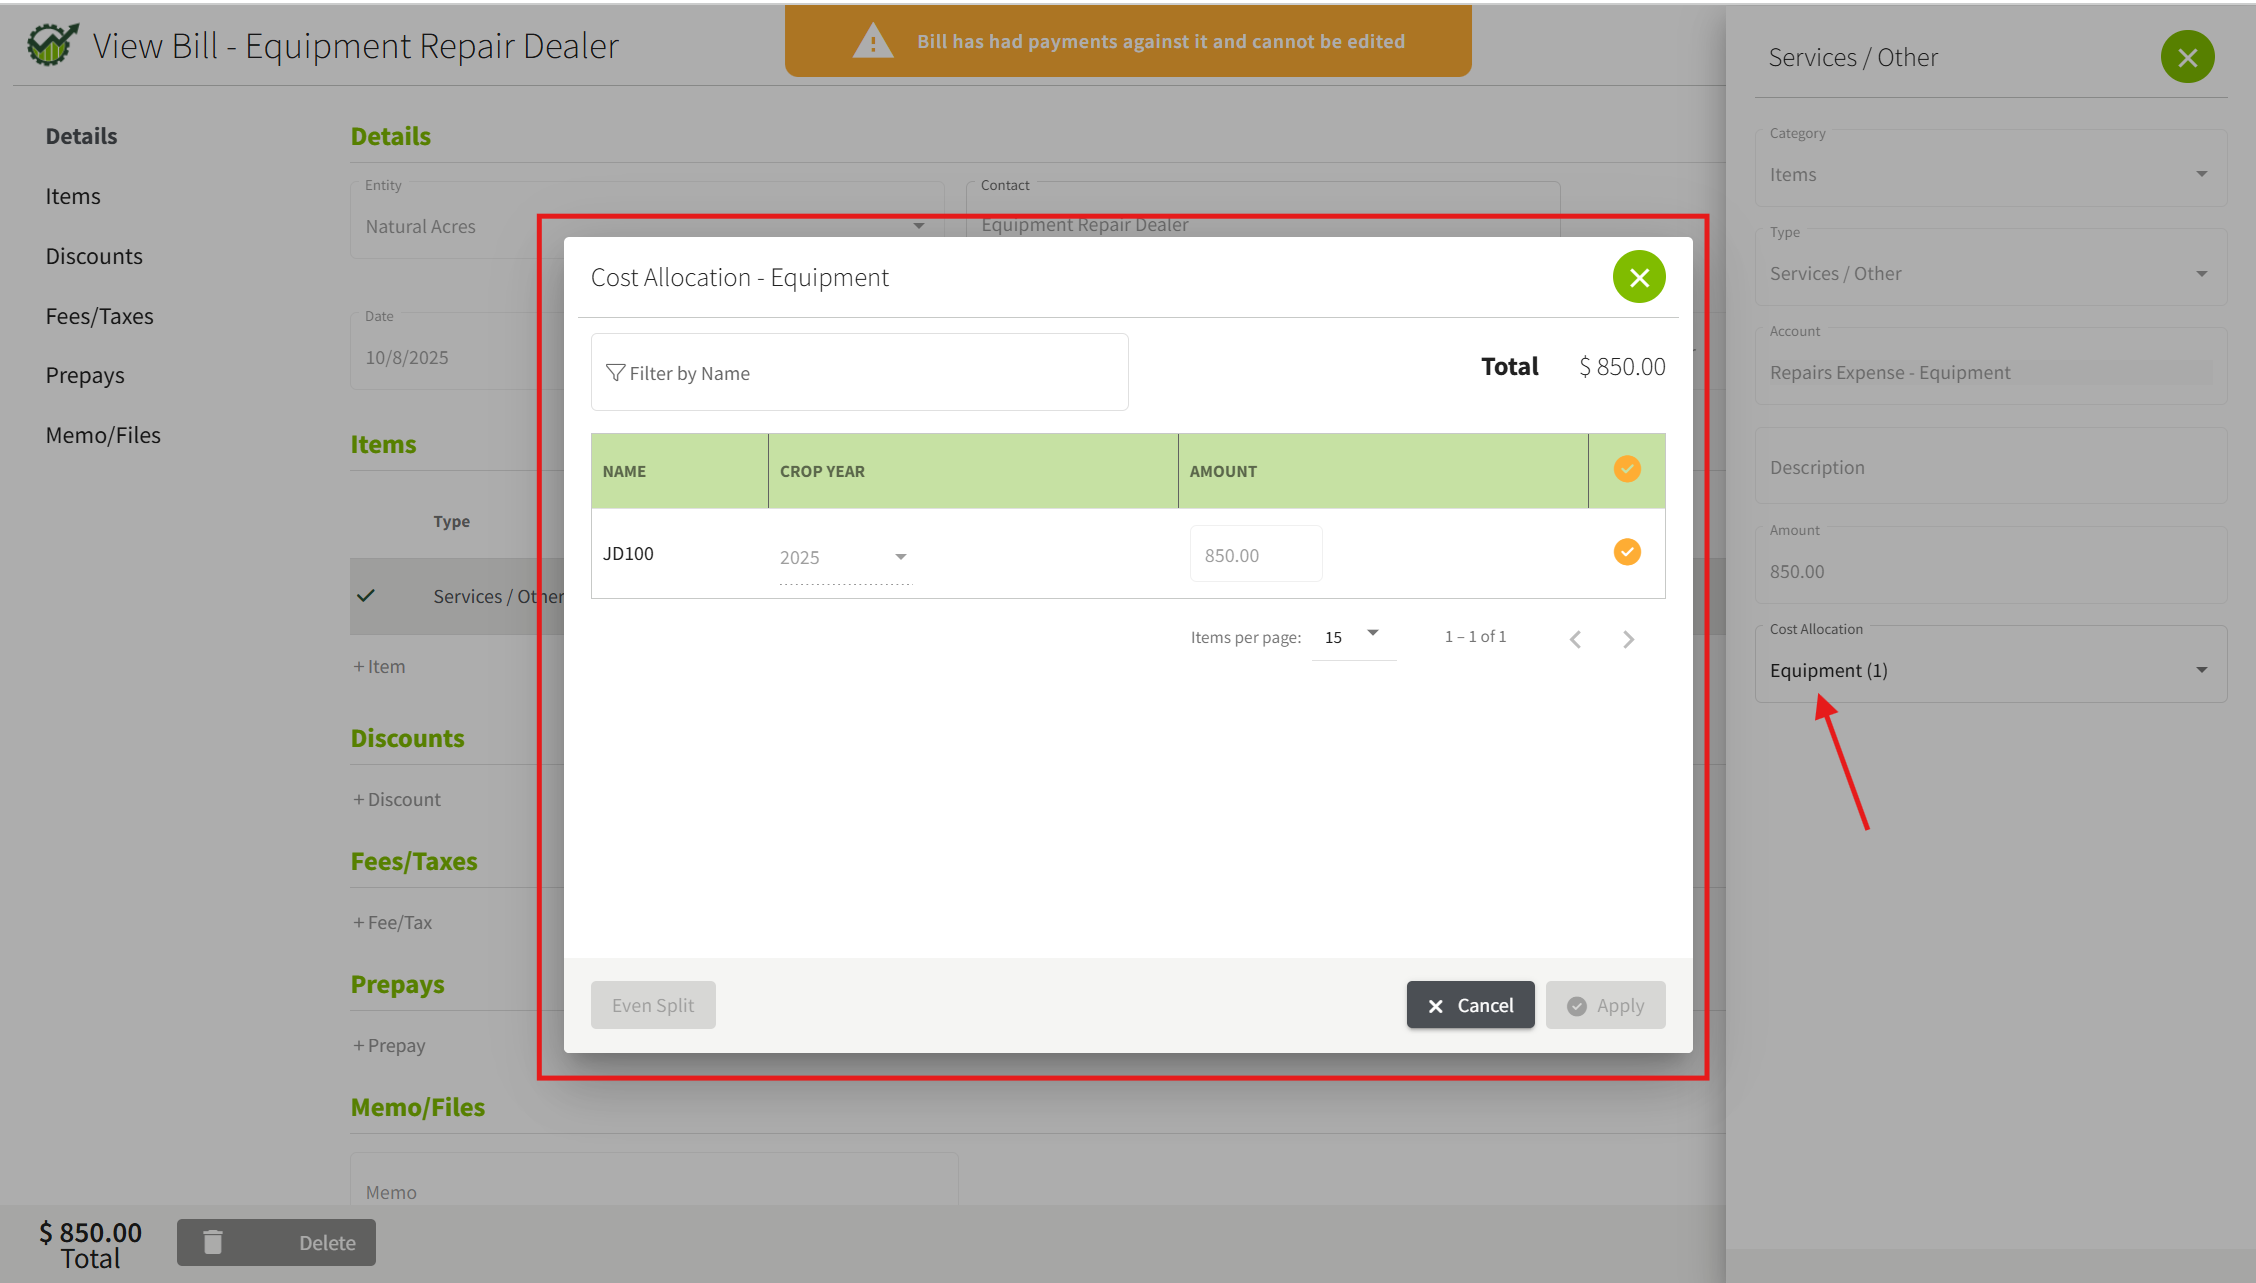The height and width of the screenshot is (1283, 2256).
Task: Toggle the select-all check in table header
Action: [x=1626, y=469]
